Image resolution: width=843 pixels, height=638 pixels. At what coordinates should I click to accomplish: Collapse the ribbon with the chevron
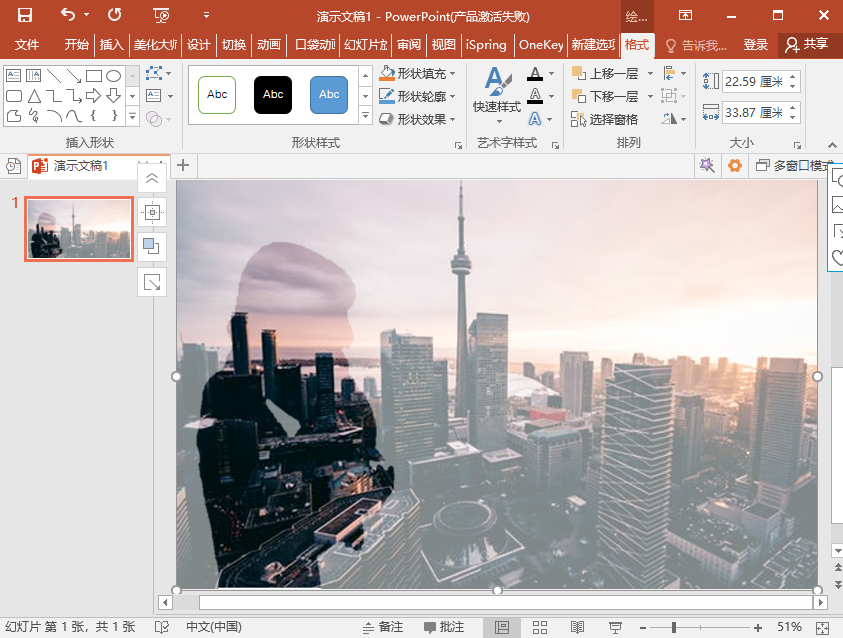[832, 145]
